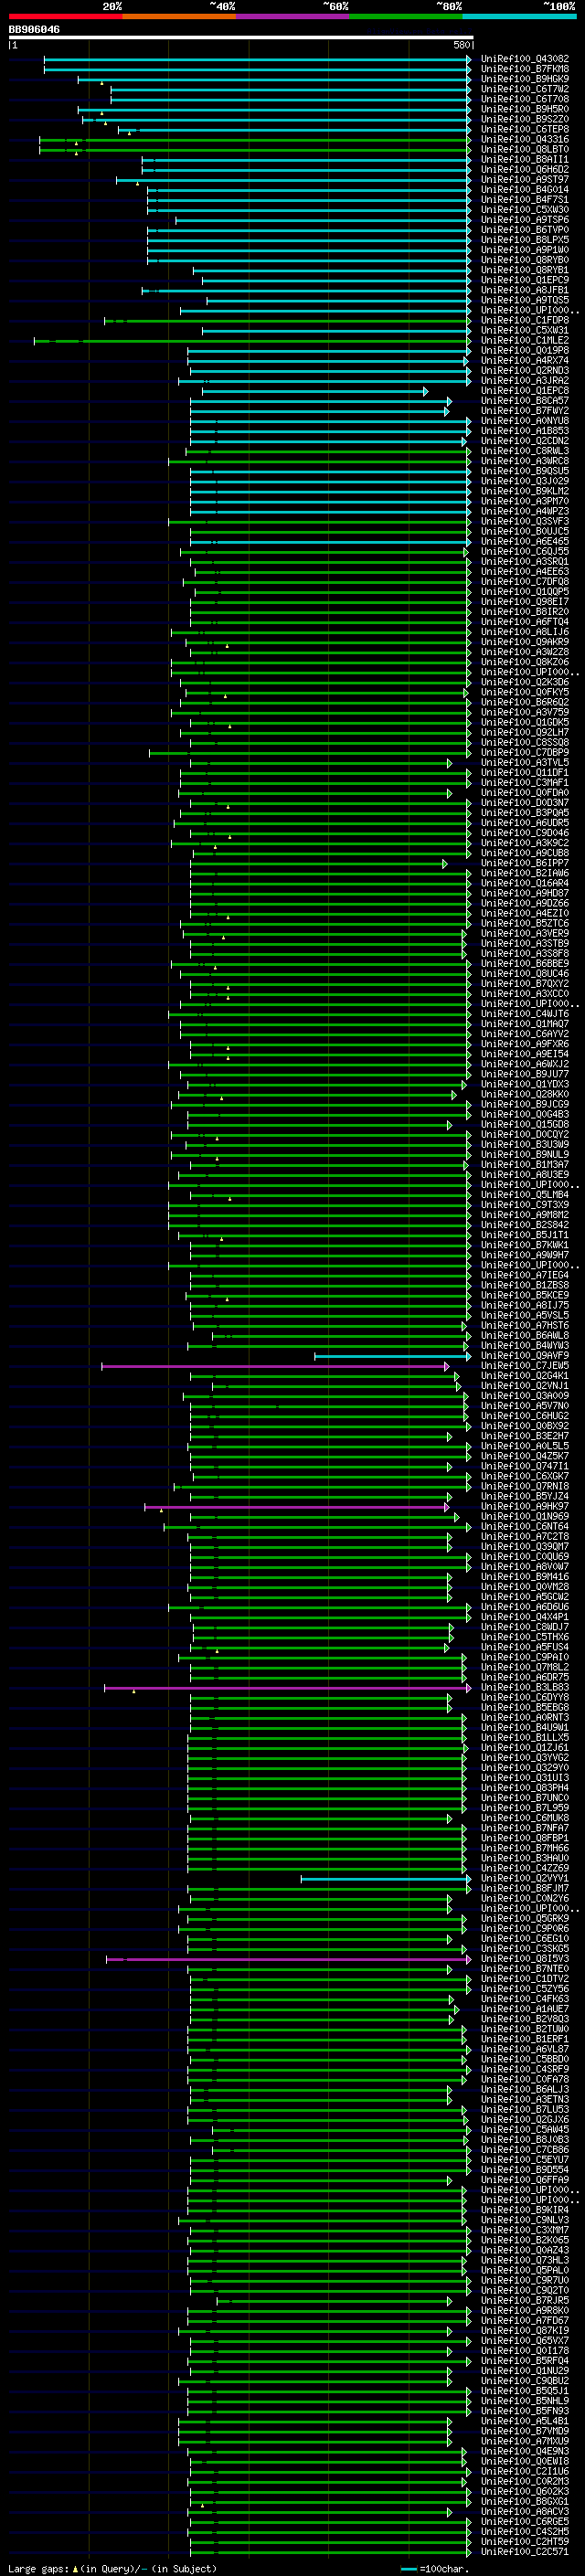Screen dimensions: 585x2576
Task: Select the UniRef100_B9M416 entry
Action: 525,1577
